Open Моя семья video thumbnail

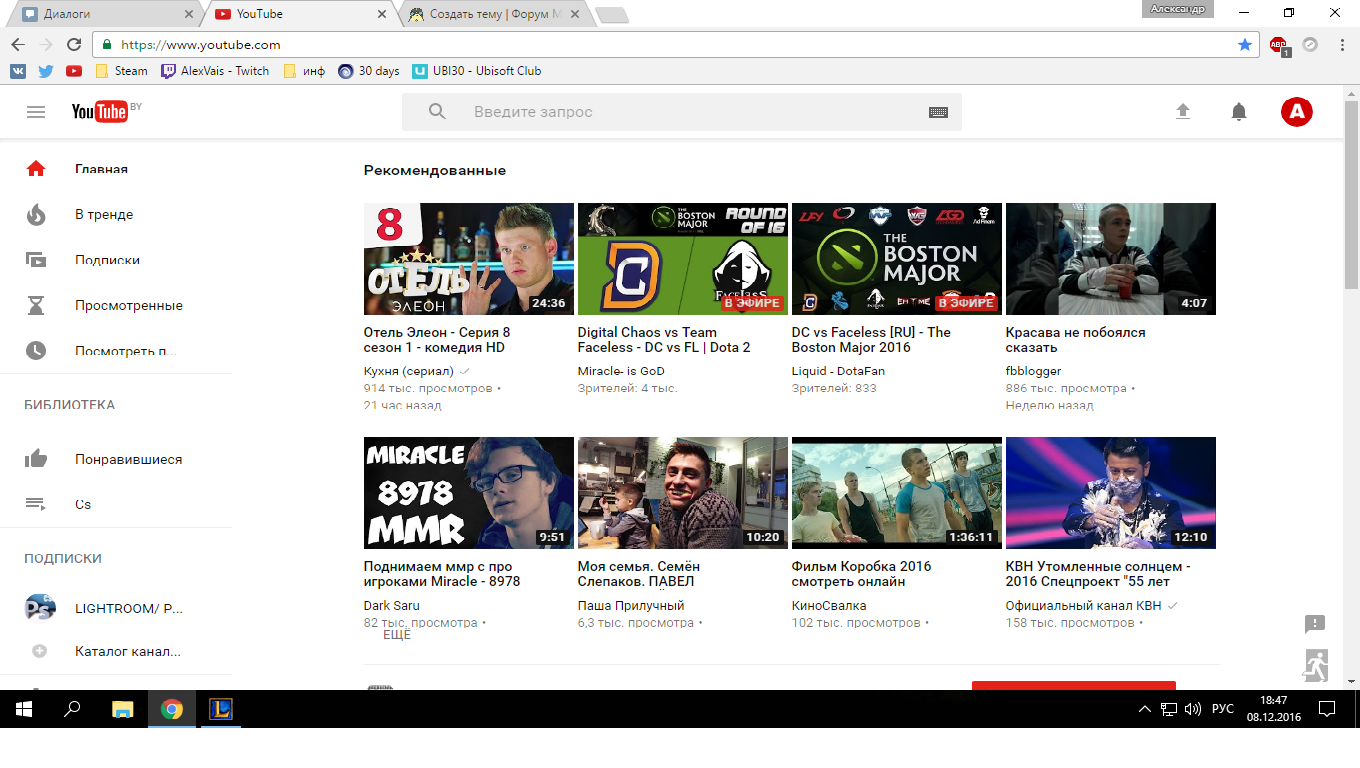point(683,493)
